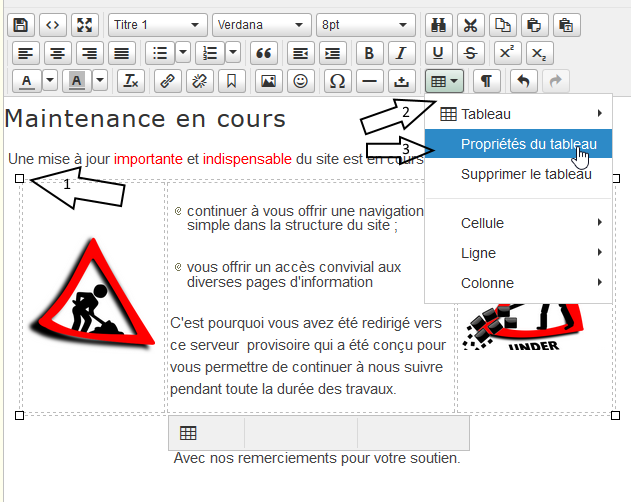Click the red word 'importante'
The image size is (631, 502).
(x=148, y=159)
